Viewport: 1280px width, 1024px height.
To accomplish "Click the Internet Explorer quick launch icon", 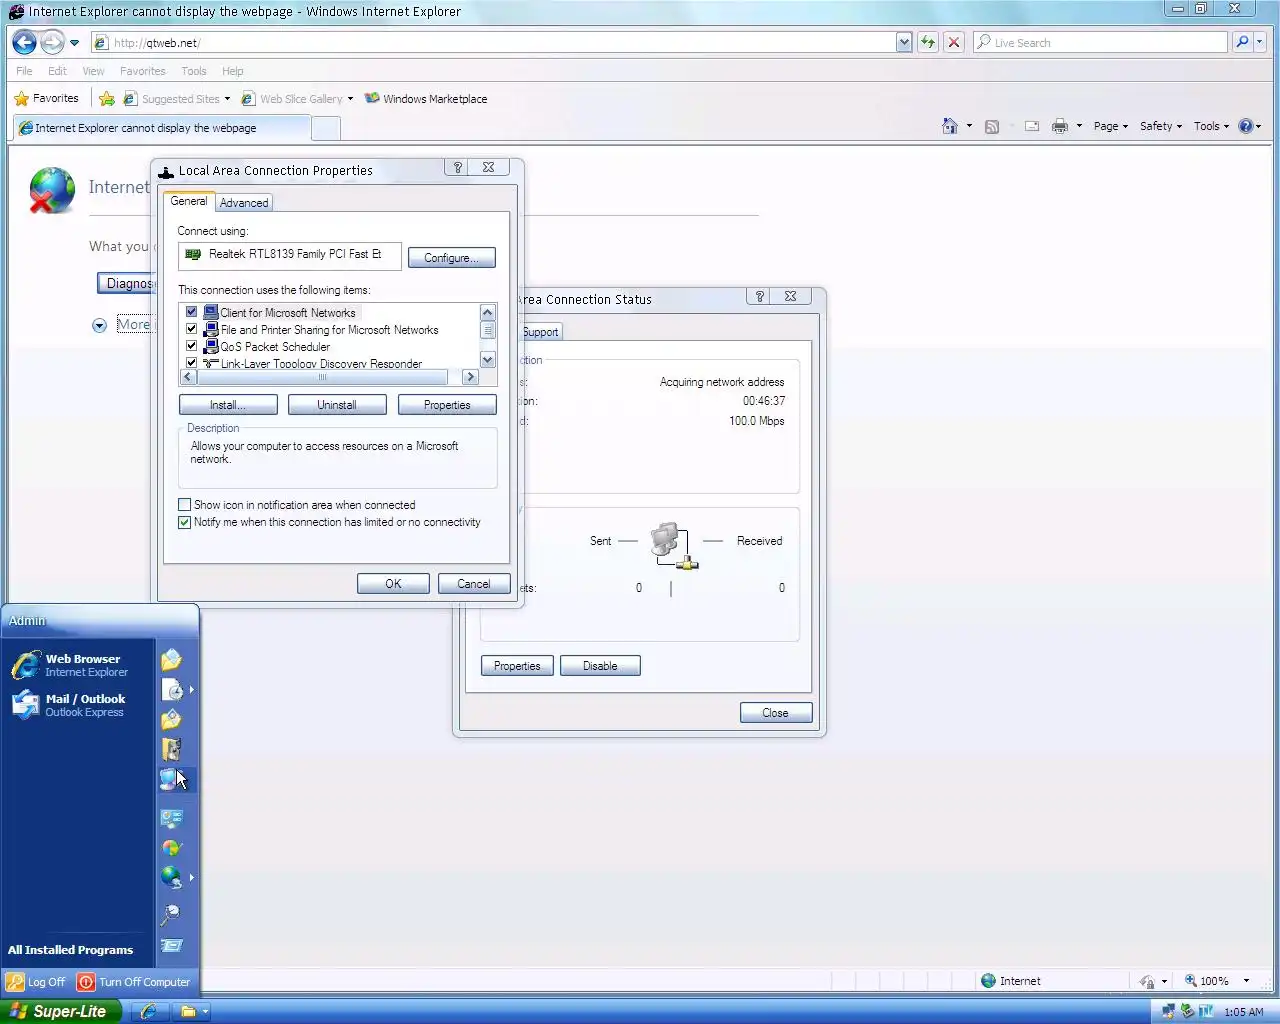I will (148, 1011).
